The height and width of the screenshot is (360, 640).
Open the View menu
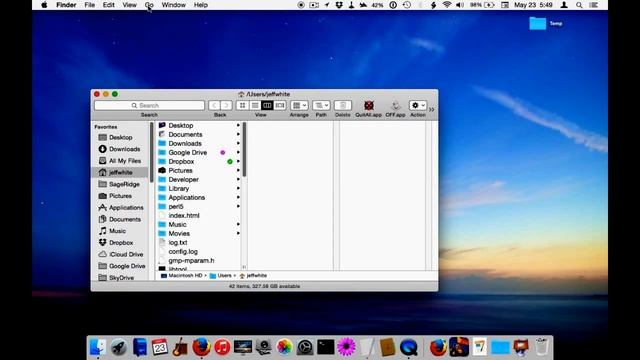pos(129,5)
